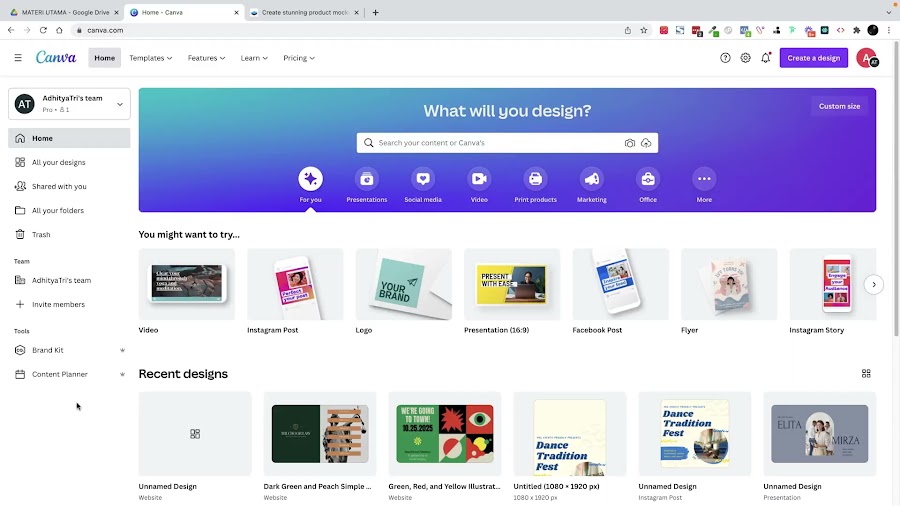Image resolution: width=900 pixels, height=506 pixels.
Task: Open All your designs in sidebar
Action: (x=69, y=162)
